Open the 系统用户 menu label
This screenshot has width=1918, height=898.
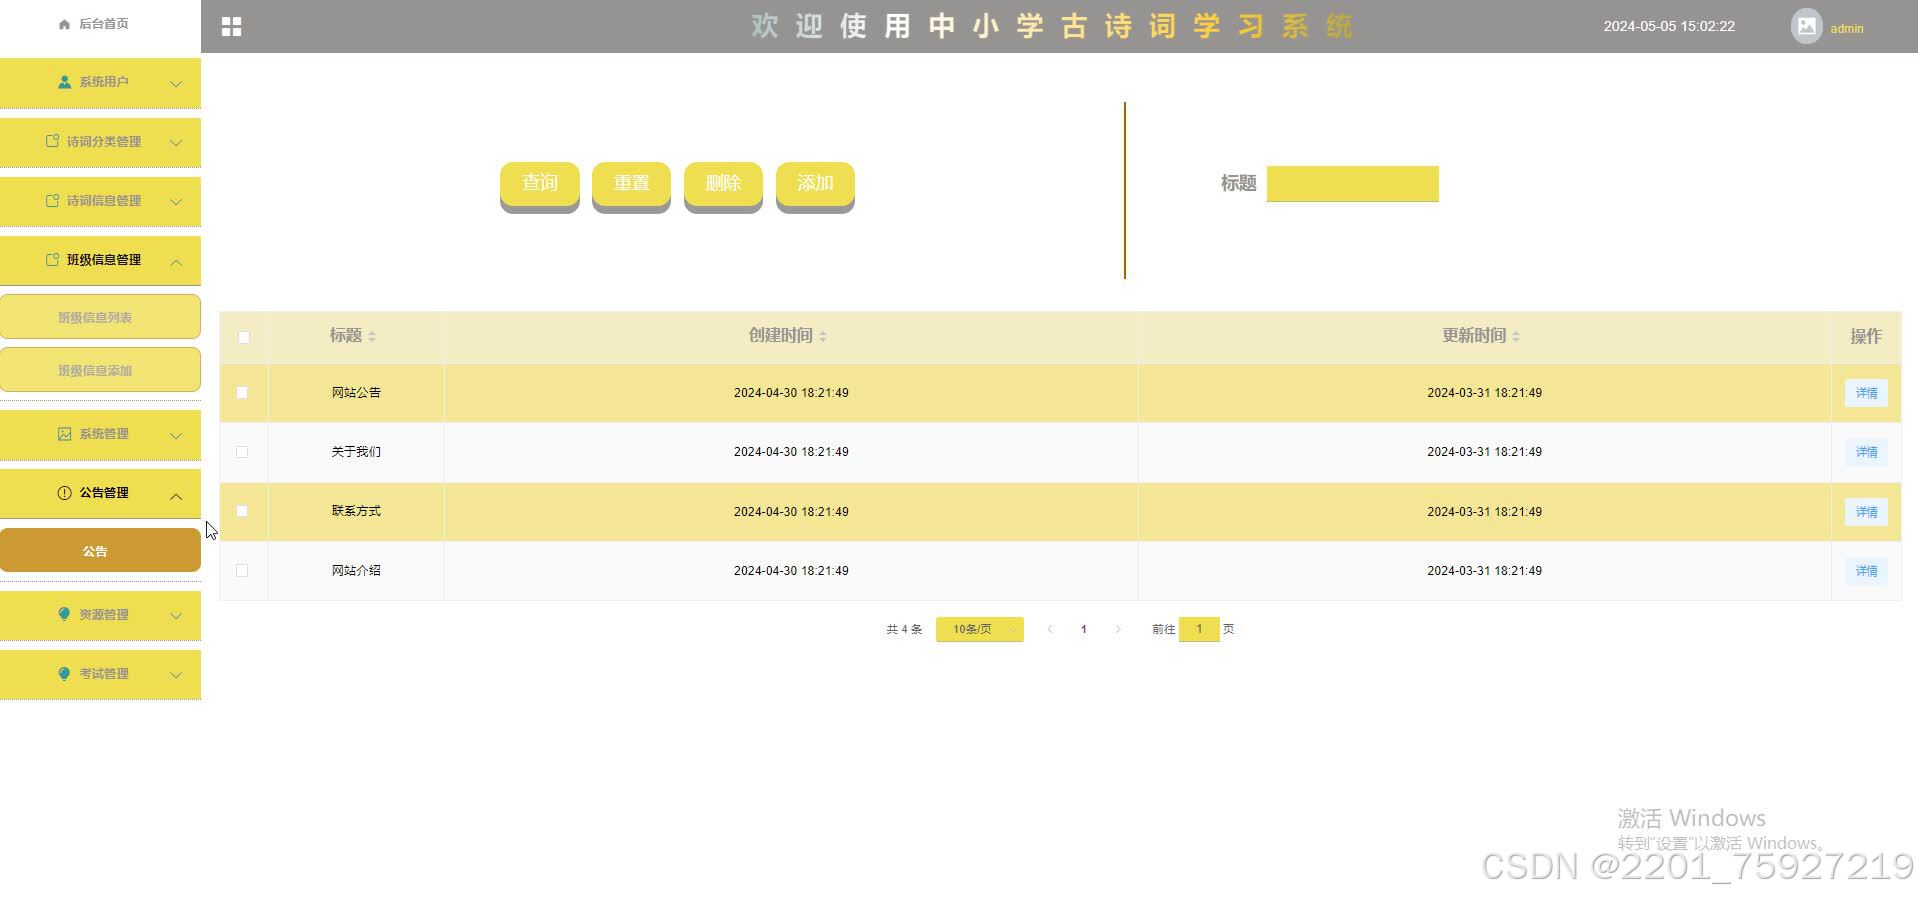point(104,82)
